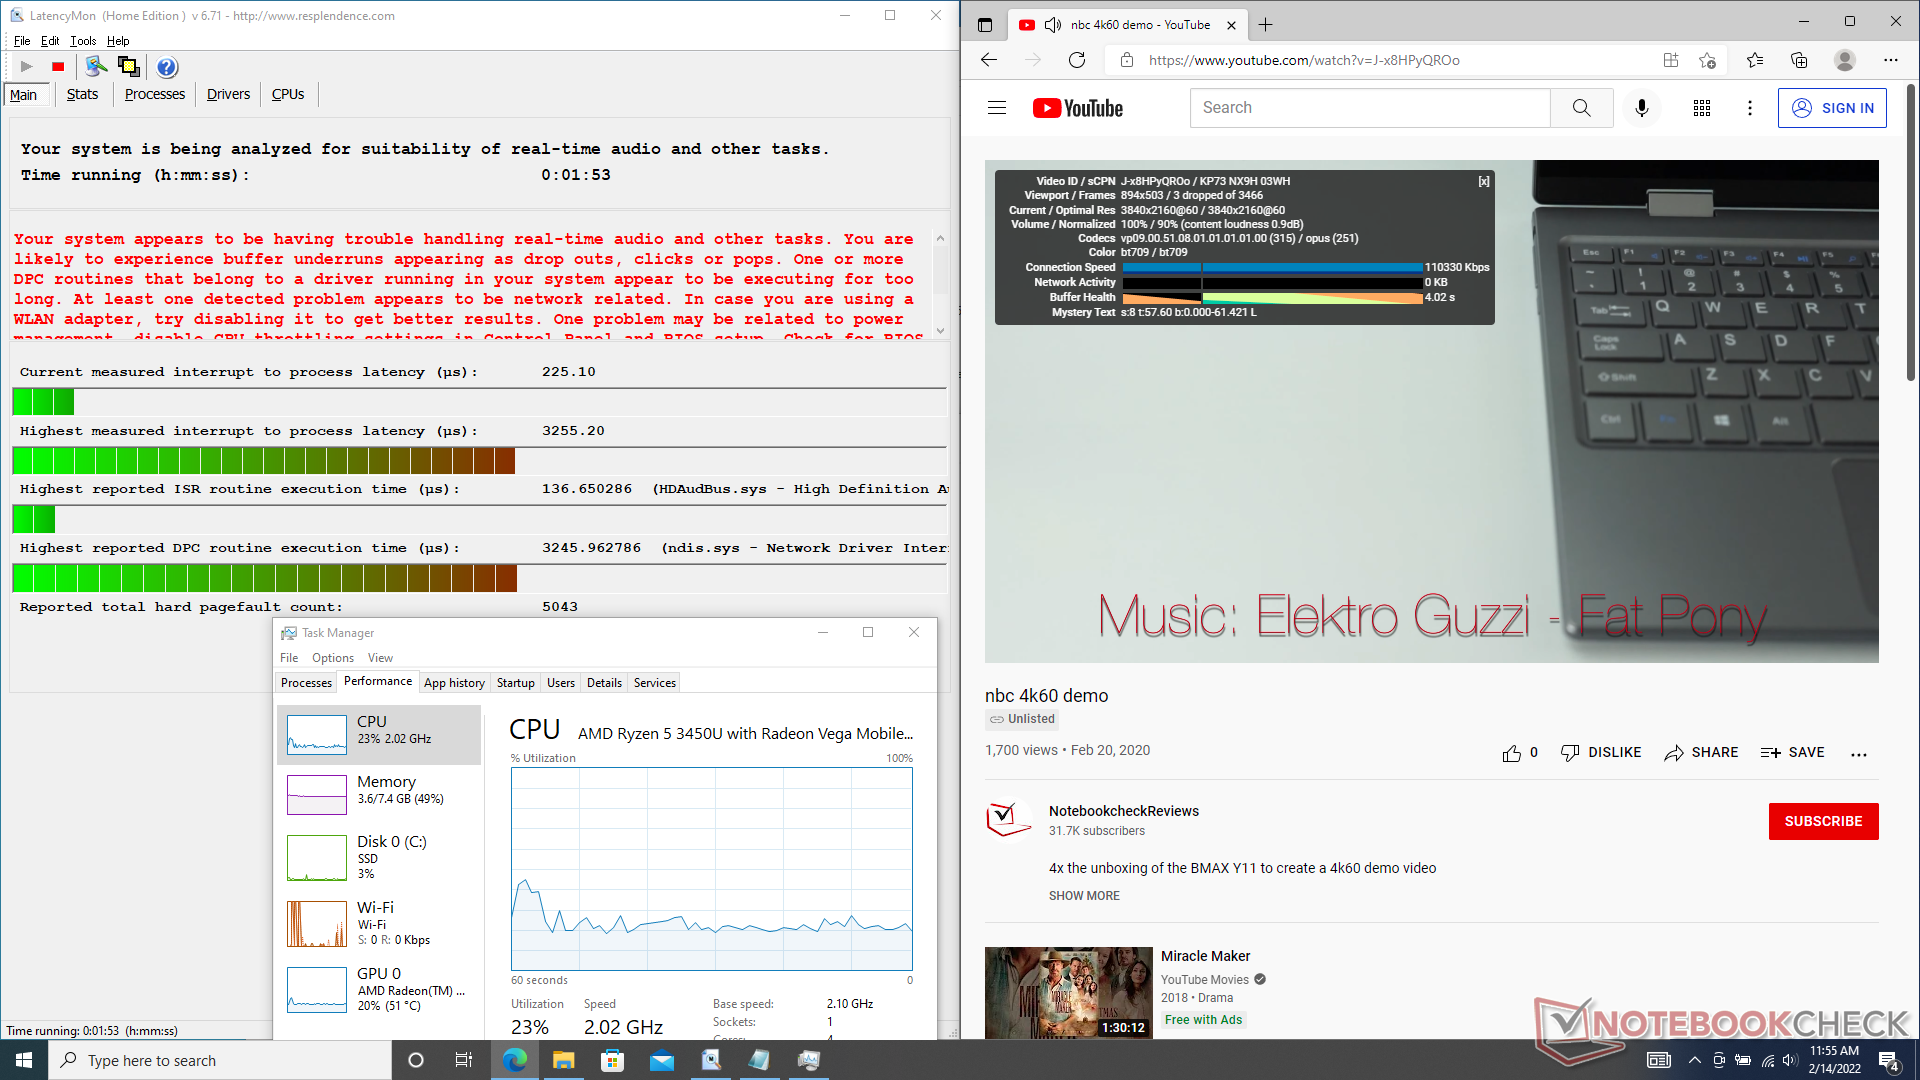1920x1080 pixels.
Task: Open YouTube hamburger guide menu
Action: pyautogui.click(x=997, y=108)
